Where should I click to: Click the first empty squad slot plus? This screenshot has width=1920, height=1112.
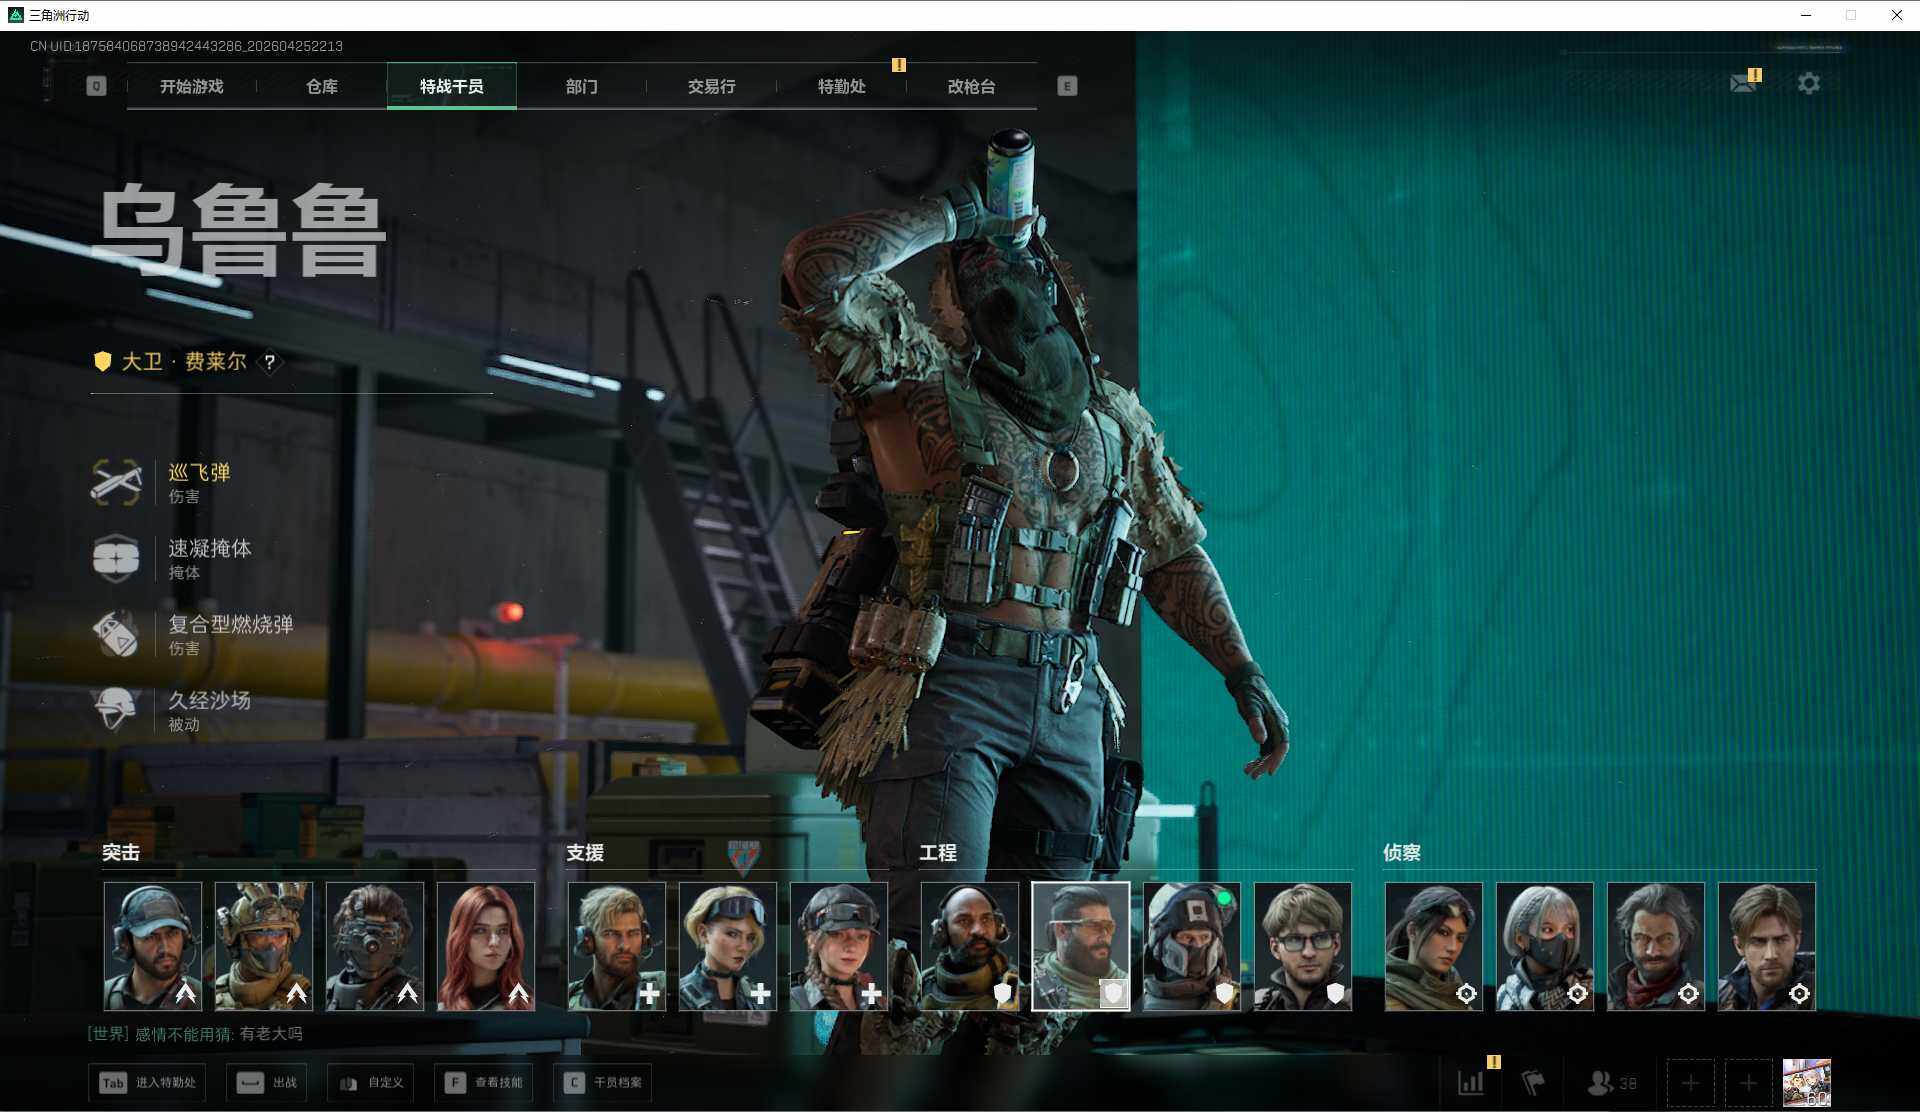pyautogui.click(x=1690, y=1083)
